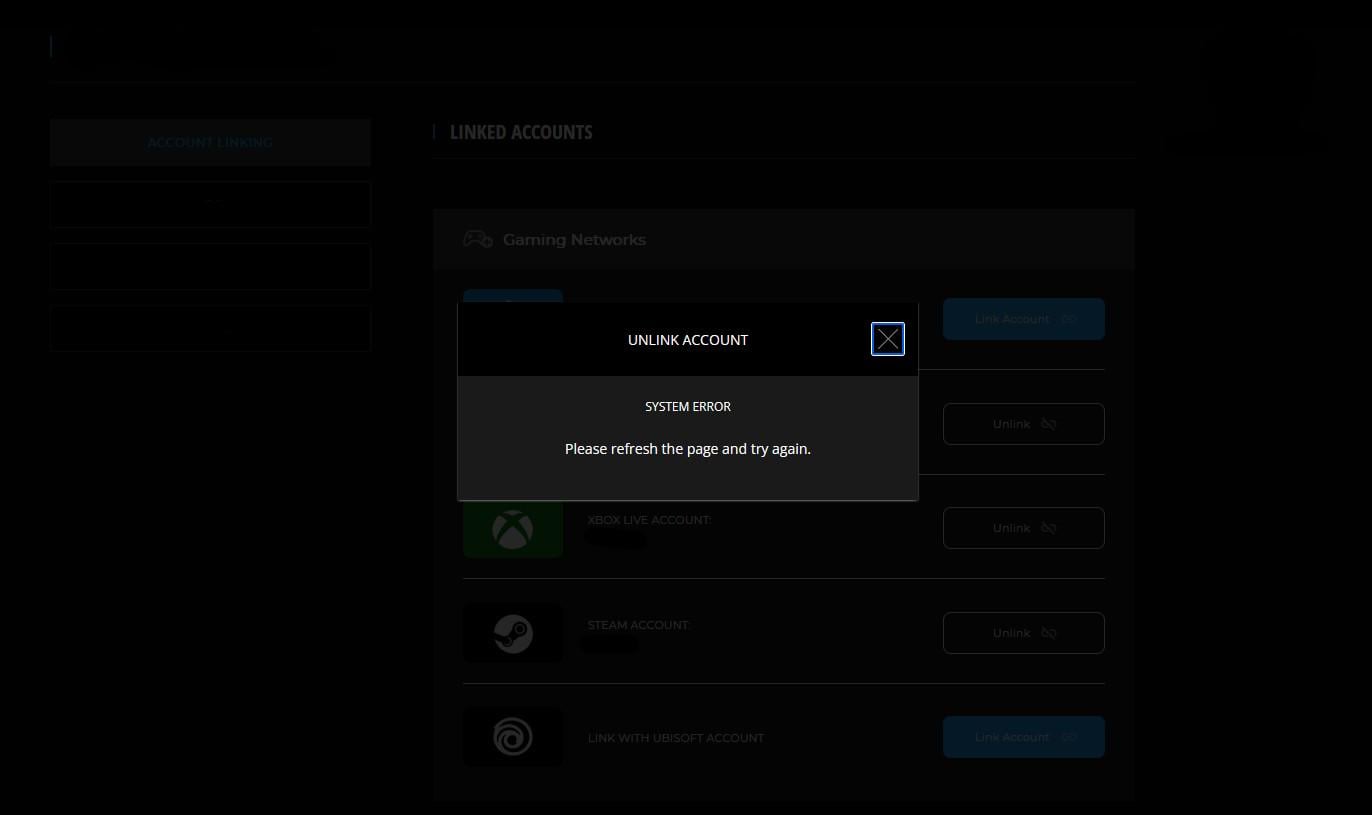1372x815 pixels.
Task: Close the Unlink Account error dialog
Action: (888, 339)
